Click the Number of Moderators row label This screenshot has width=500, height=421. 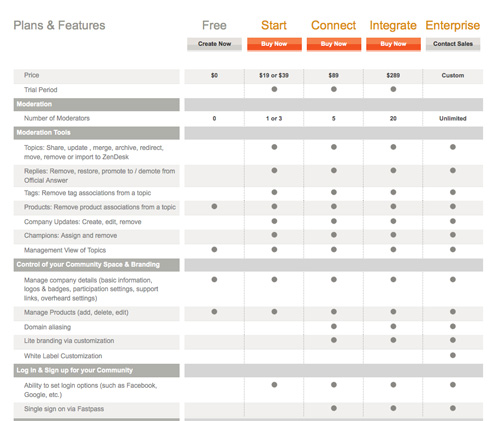point(57,118)
